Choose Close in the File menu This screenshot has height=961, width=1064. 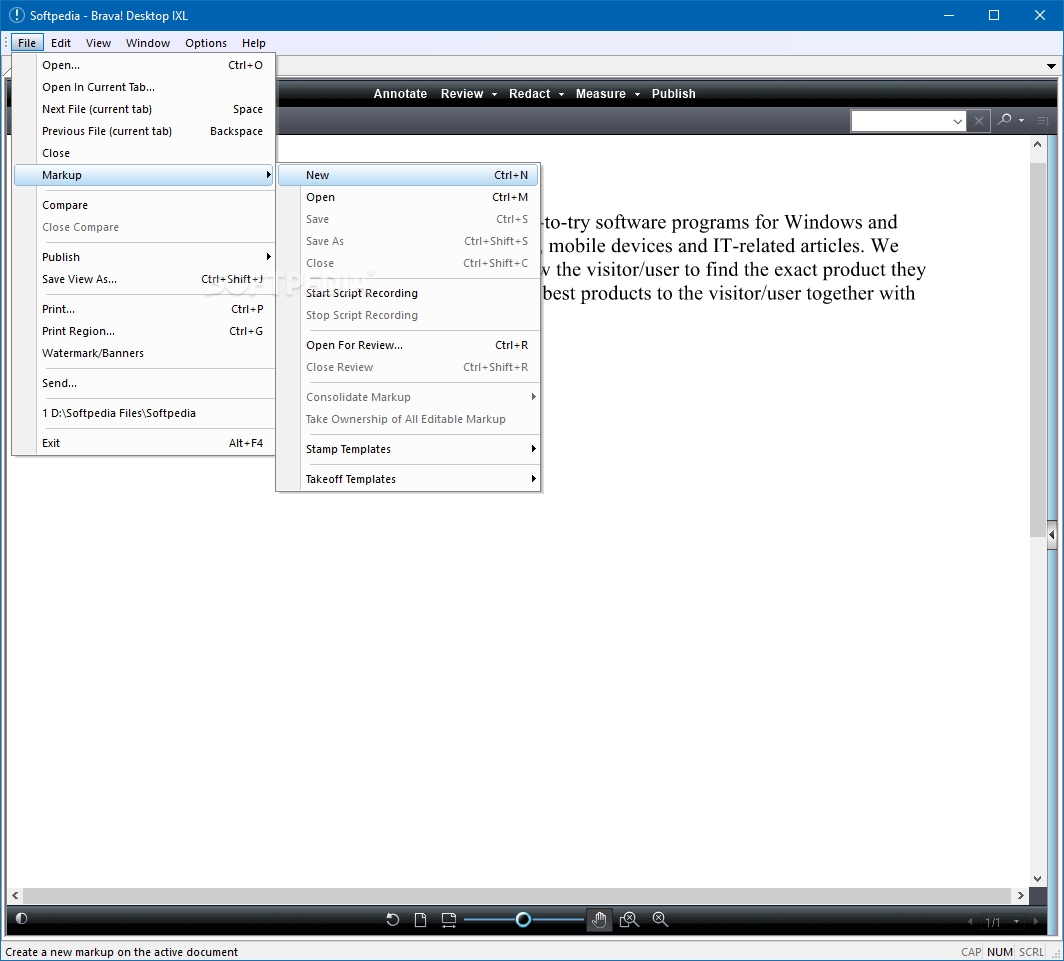click(144, 153)
